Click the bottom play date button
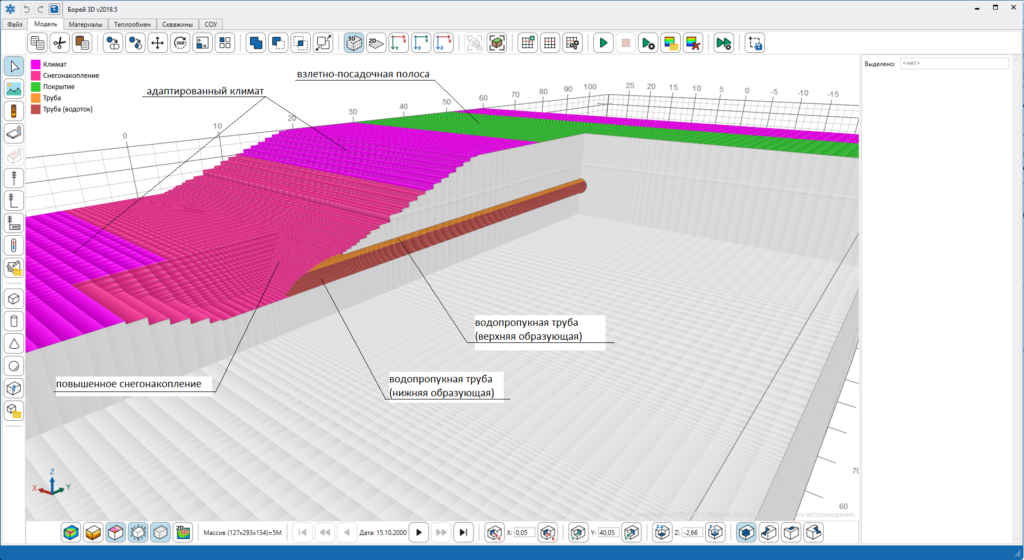The height and width of the screenshot is (560, 1024). coord(419,533)
